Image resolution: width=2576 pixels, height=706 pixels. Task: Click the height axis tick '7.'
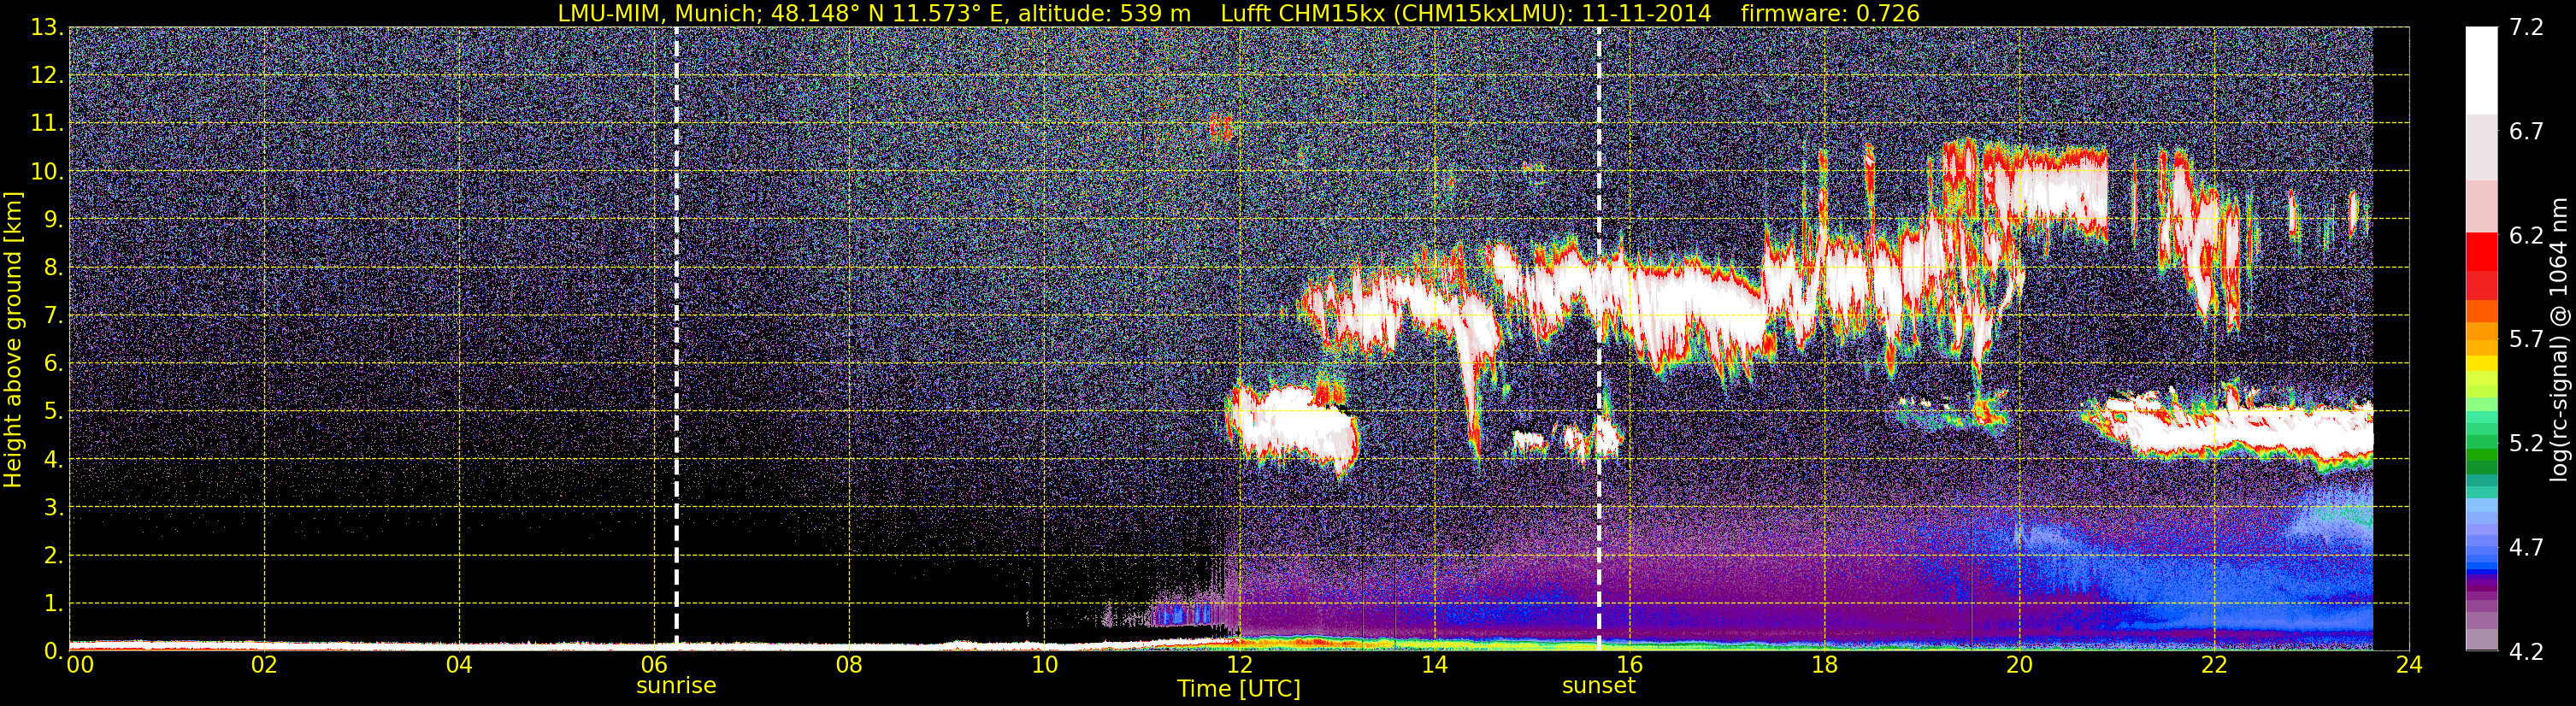(x=53, y=316)
